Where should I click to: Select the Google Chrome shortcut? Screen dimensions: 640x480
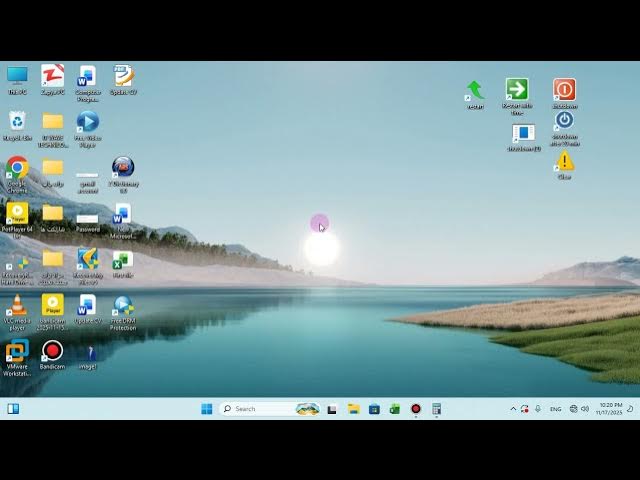tap(17, 175)
